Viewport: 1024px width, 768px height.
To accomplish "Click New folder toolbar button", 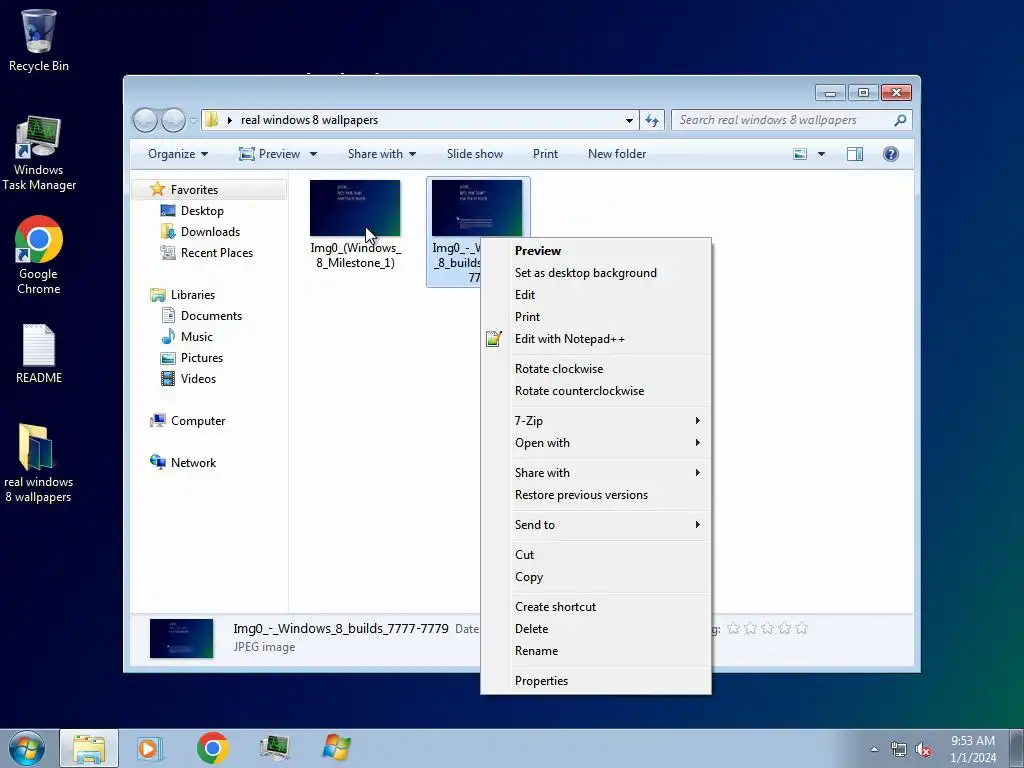I will click(x=617, y=154).
